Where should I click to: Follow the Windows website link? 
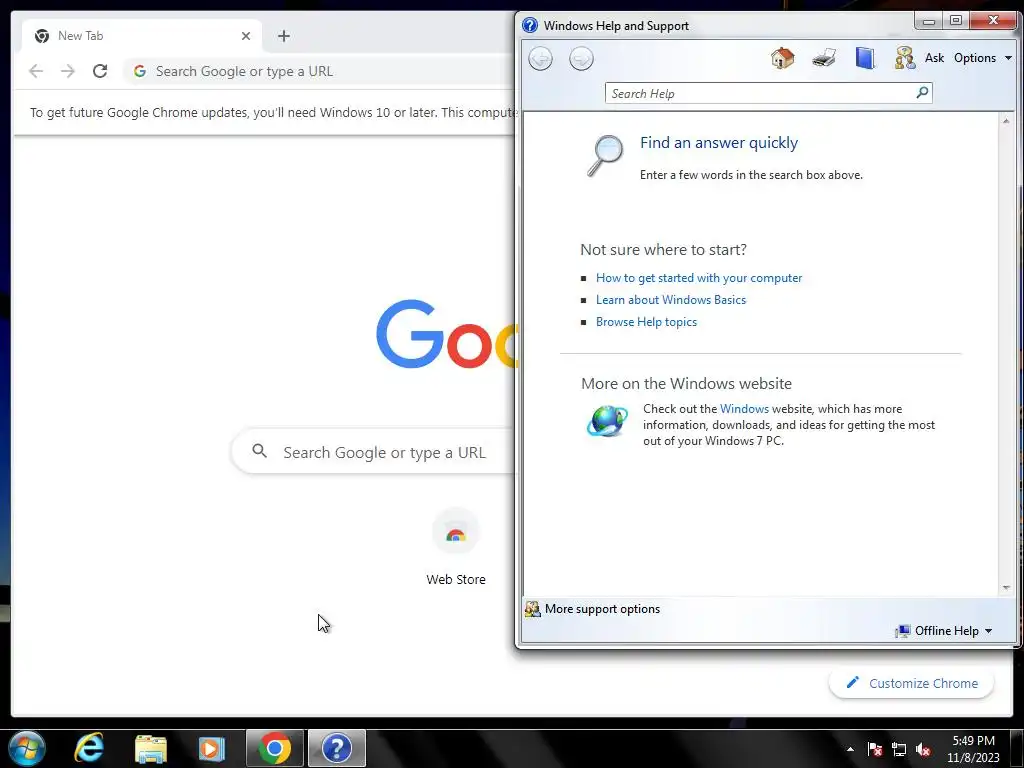coord(744,409)
